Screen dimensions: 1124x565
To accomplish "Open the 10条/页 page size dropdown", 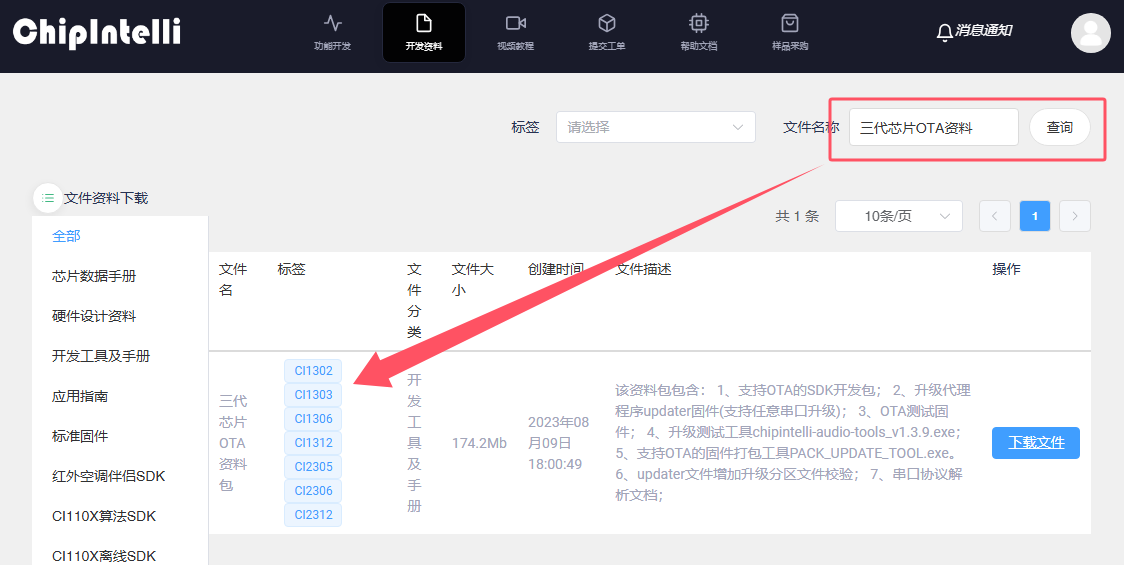I will point(898,216).
